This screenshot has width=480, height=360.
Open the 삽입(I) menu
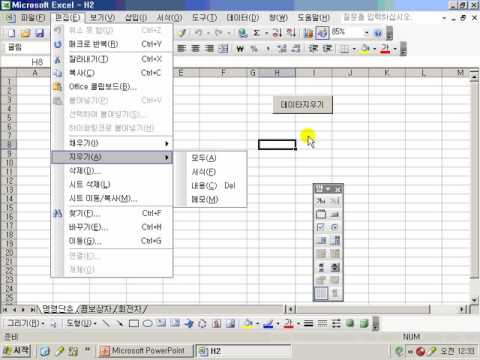click(x=136, y=17)
